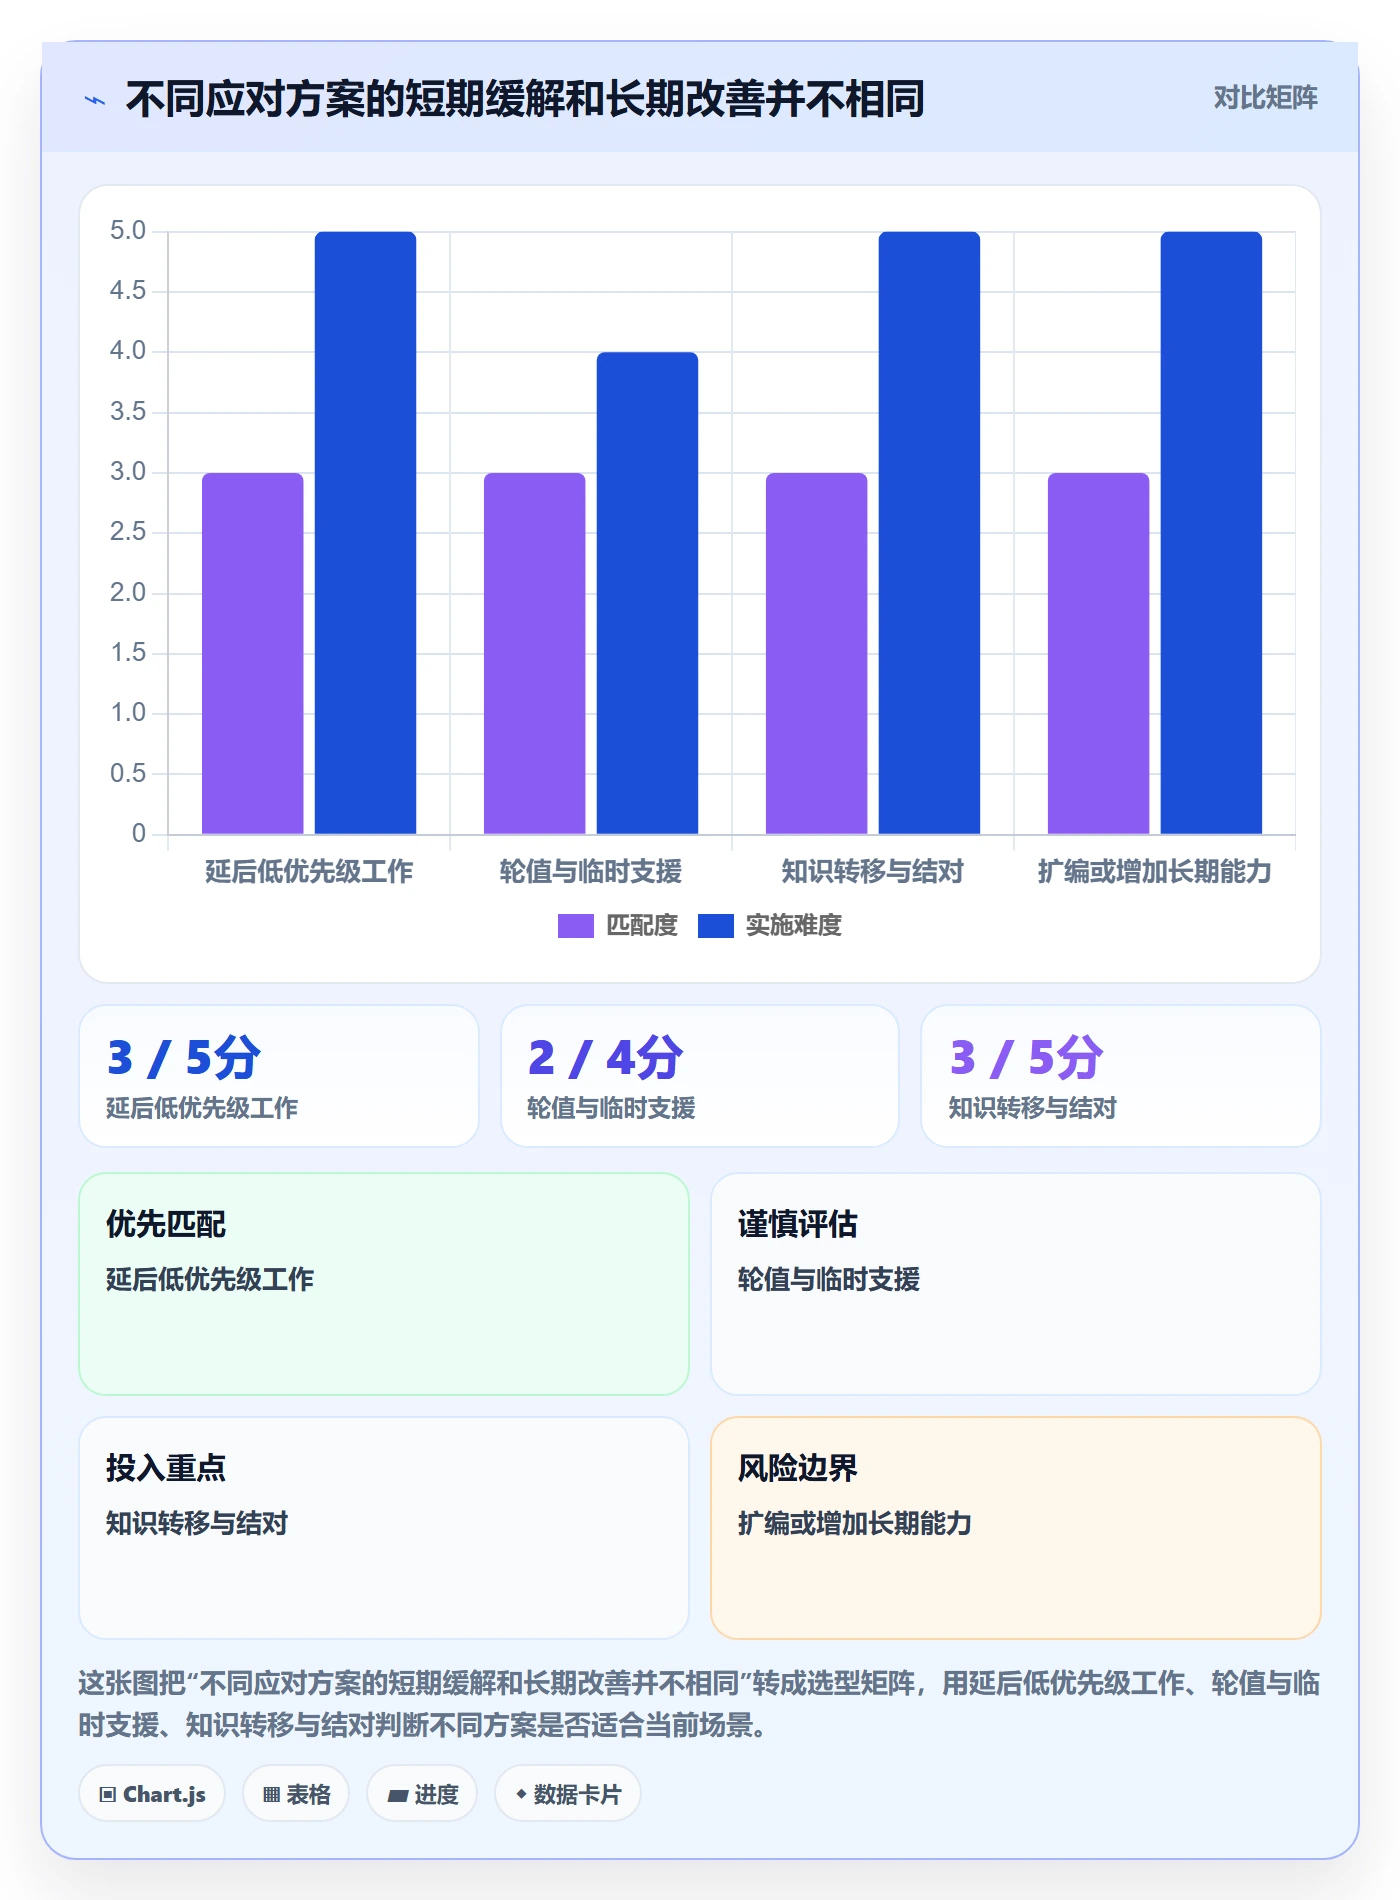This screenshot has width=1400, height=1900.
Task: Select the purple bar for 扩编或增加长期能力
Action: 1098,653
